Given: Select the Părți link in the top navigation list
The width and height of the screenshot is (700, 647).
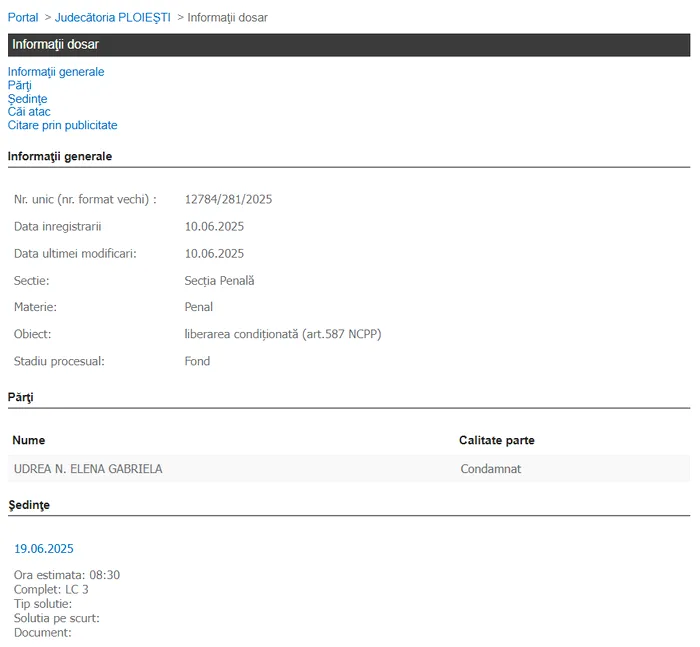Looking at the screenshot, I should (20, 85).
